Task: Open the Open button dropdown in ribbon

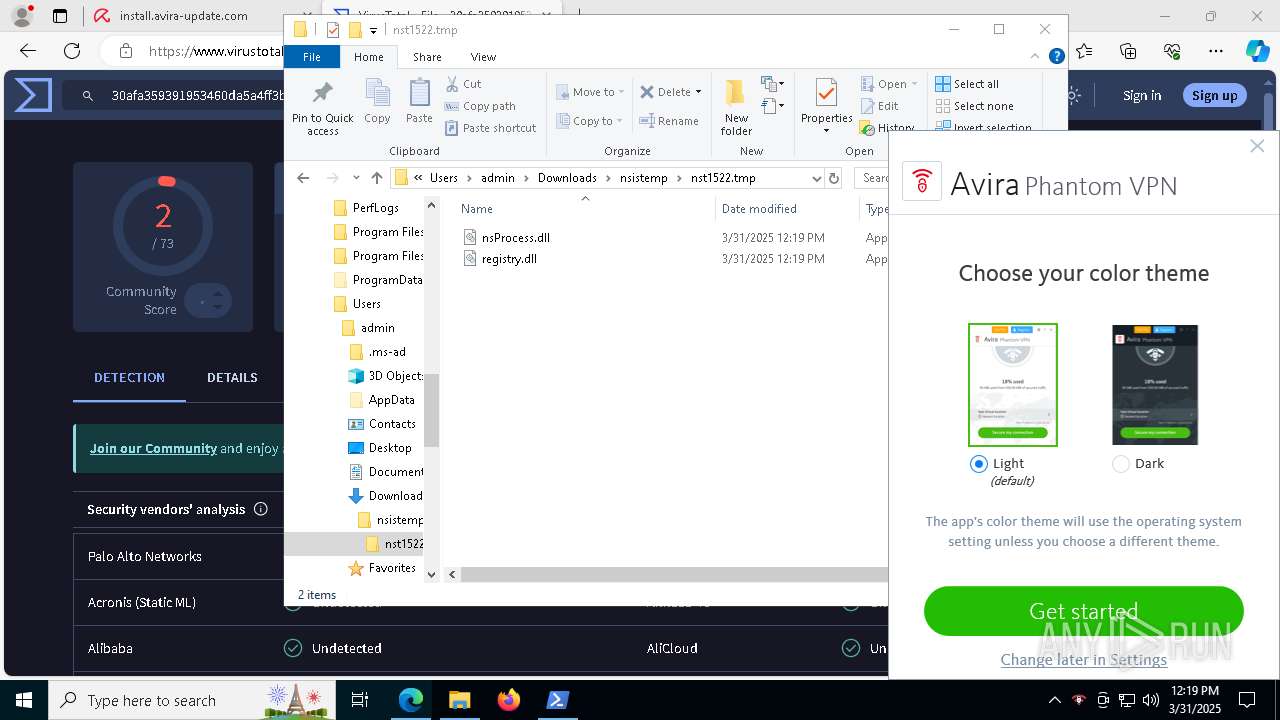Action: pos(913,84)
